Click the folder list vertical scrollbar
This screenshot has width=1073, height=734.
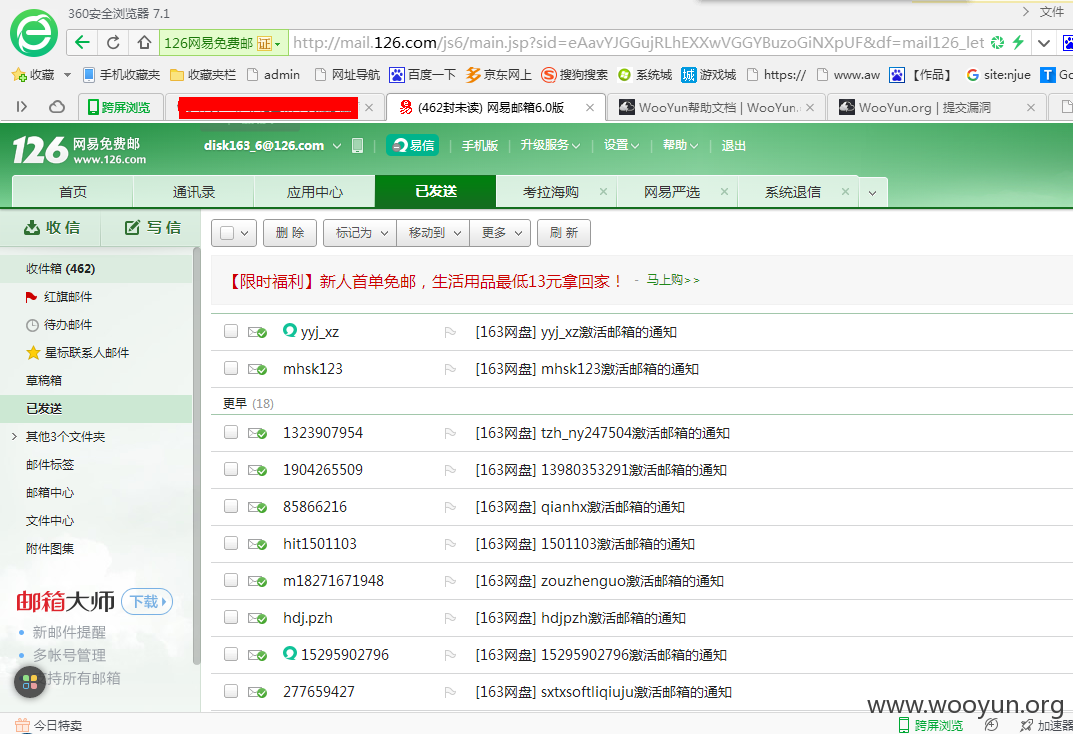(x=196, y=455)
